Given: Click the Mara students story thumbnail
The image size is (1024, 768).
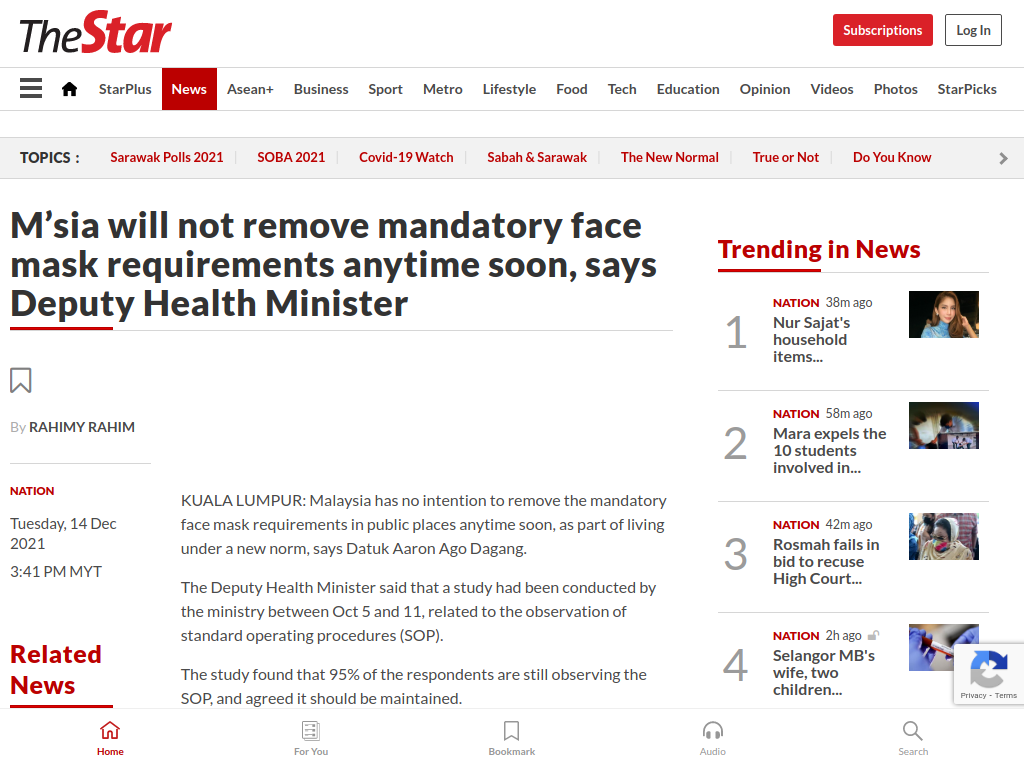Looking at the screenshot, I should coord(944,425).
